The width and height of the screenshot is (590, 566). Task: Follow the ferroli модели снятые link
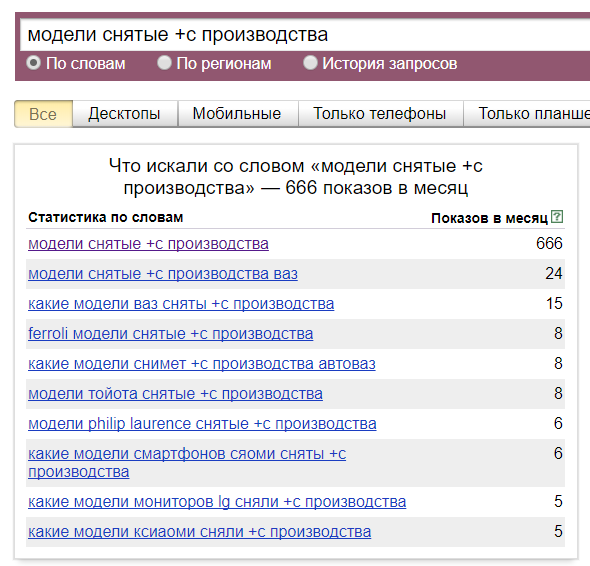click(170, 334)
